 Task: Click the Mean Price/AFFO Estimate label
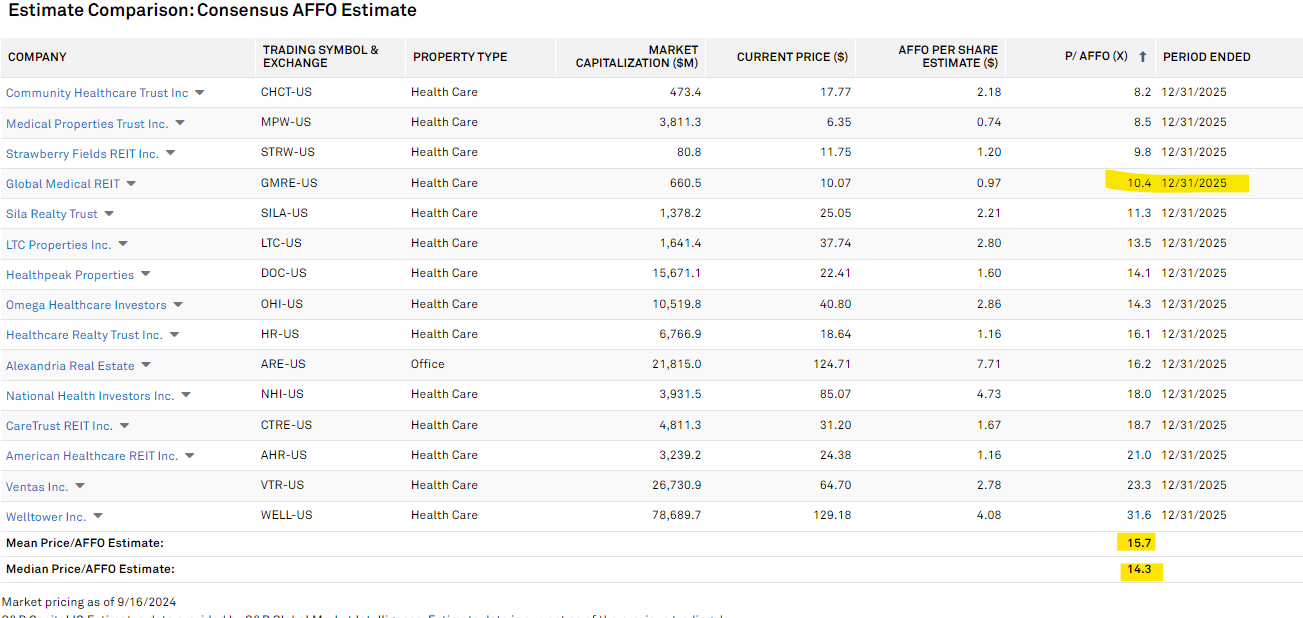coord(85,543)
